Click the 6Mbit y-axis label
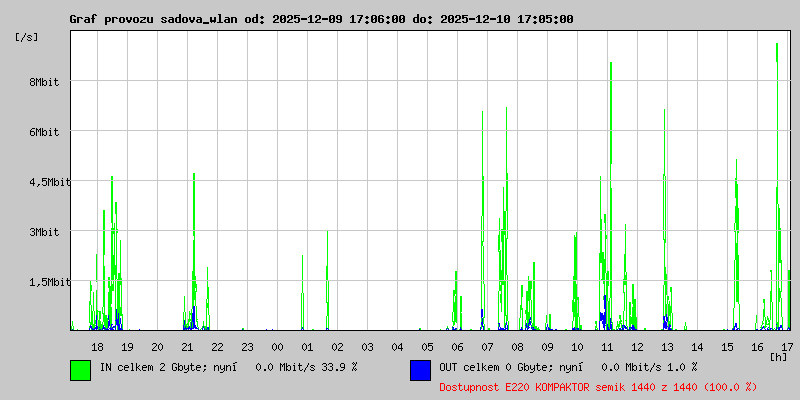800x400 pixels. point(44,132)
